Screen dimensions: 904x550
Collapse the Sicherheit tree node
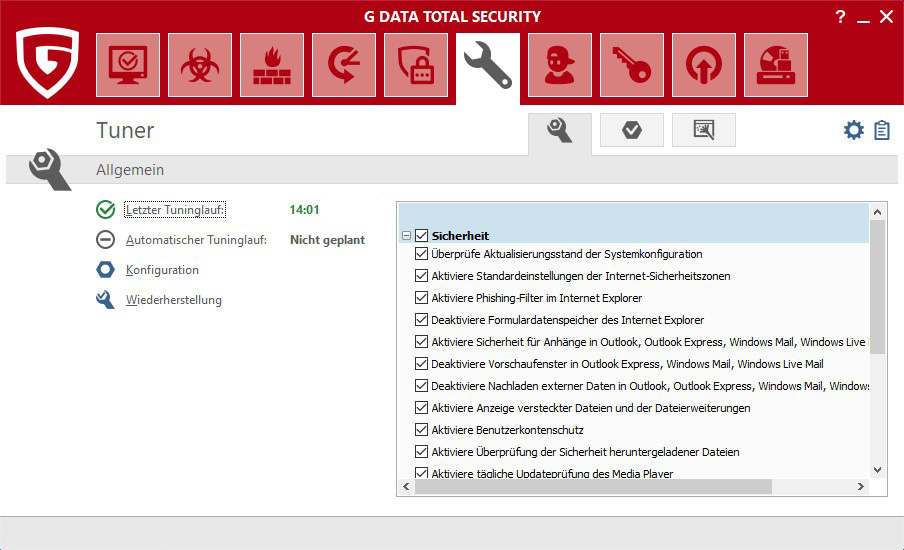406,236
